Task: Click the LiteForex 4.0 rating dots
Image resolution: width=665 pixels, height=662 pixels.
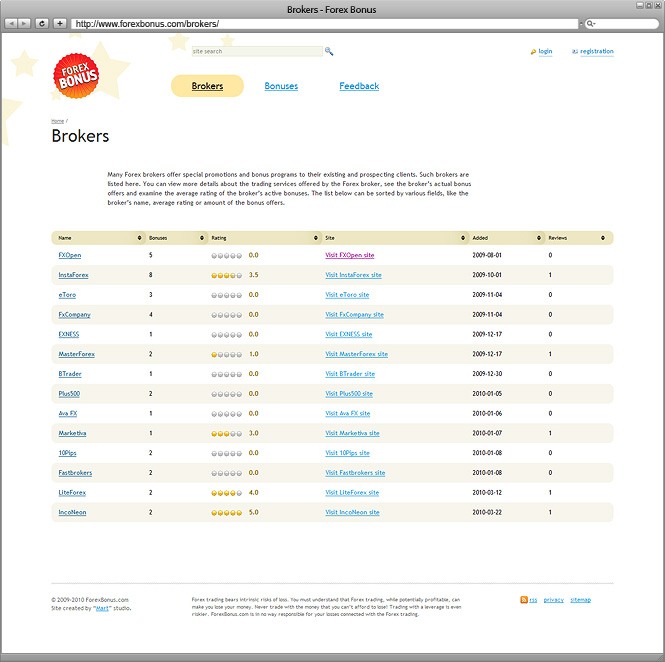Action: click(226, 493)
